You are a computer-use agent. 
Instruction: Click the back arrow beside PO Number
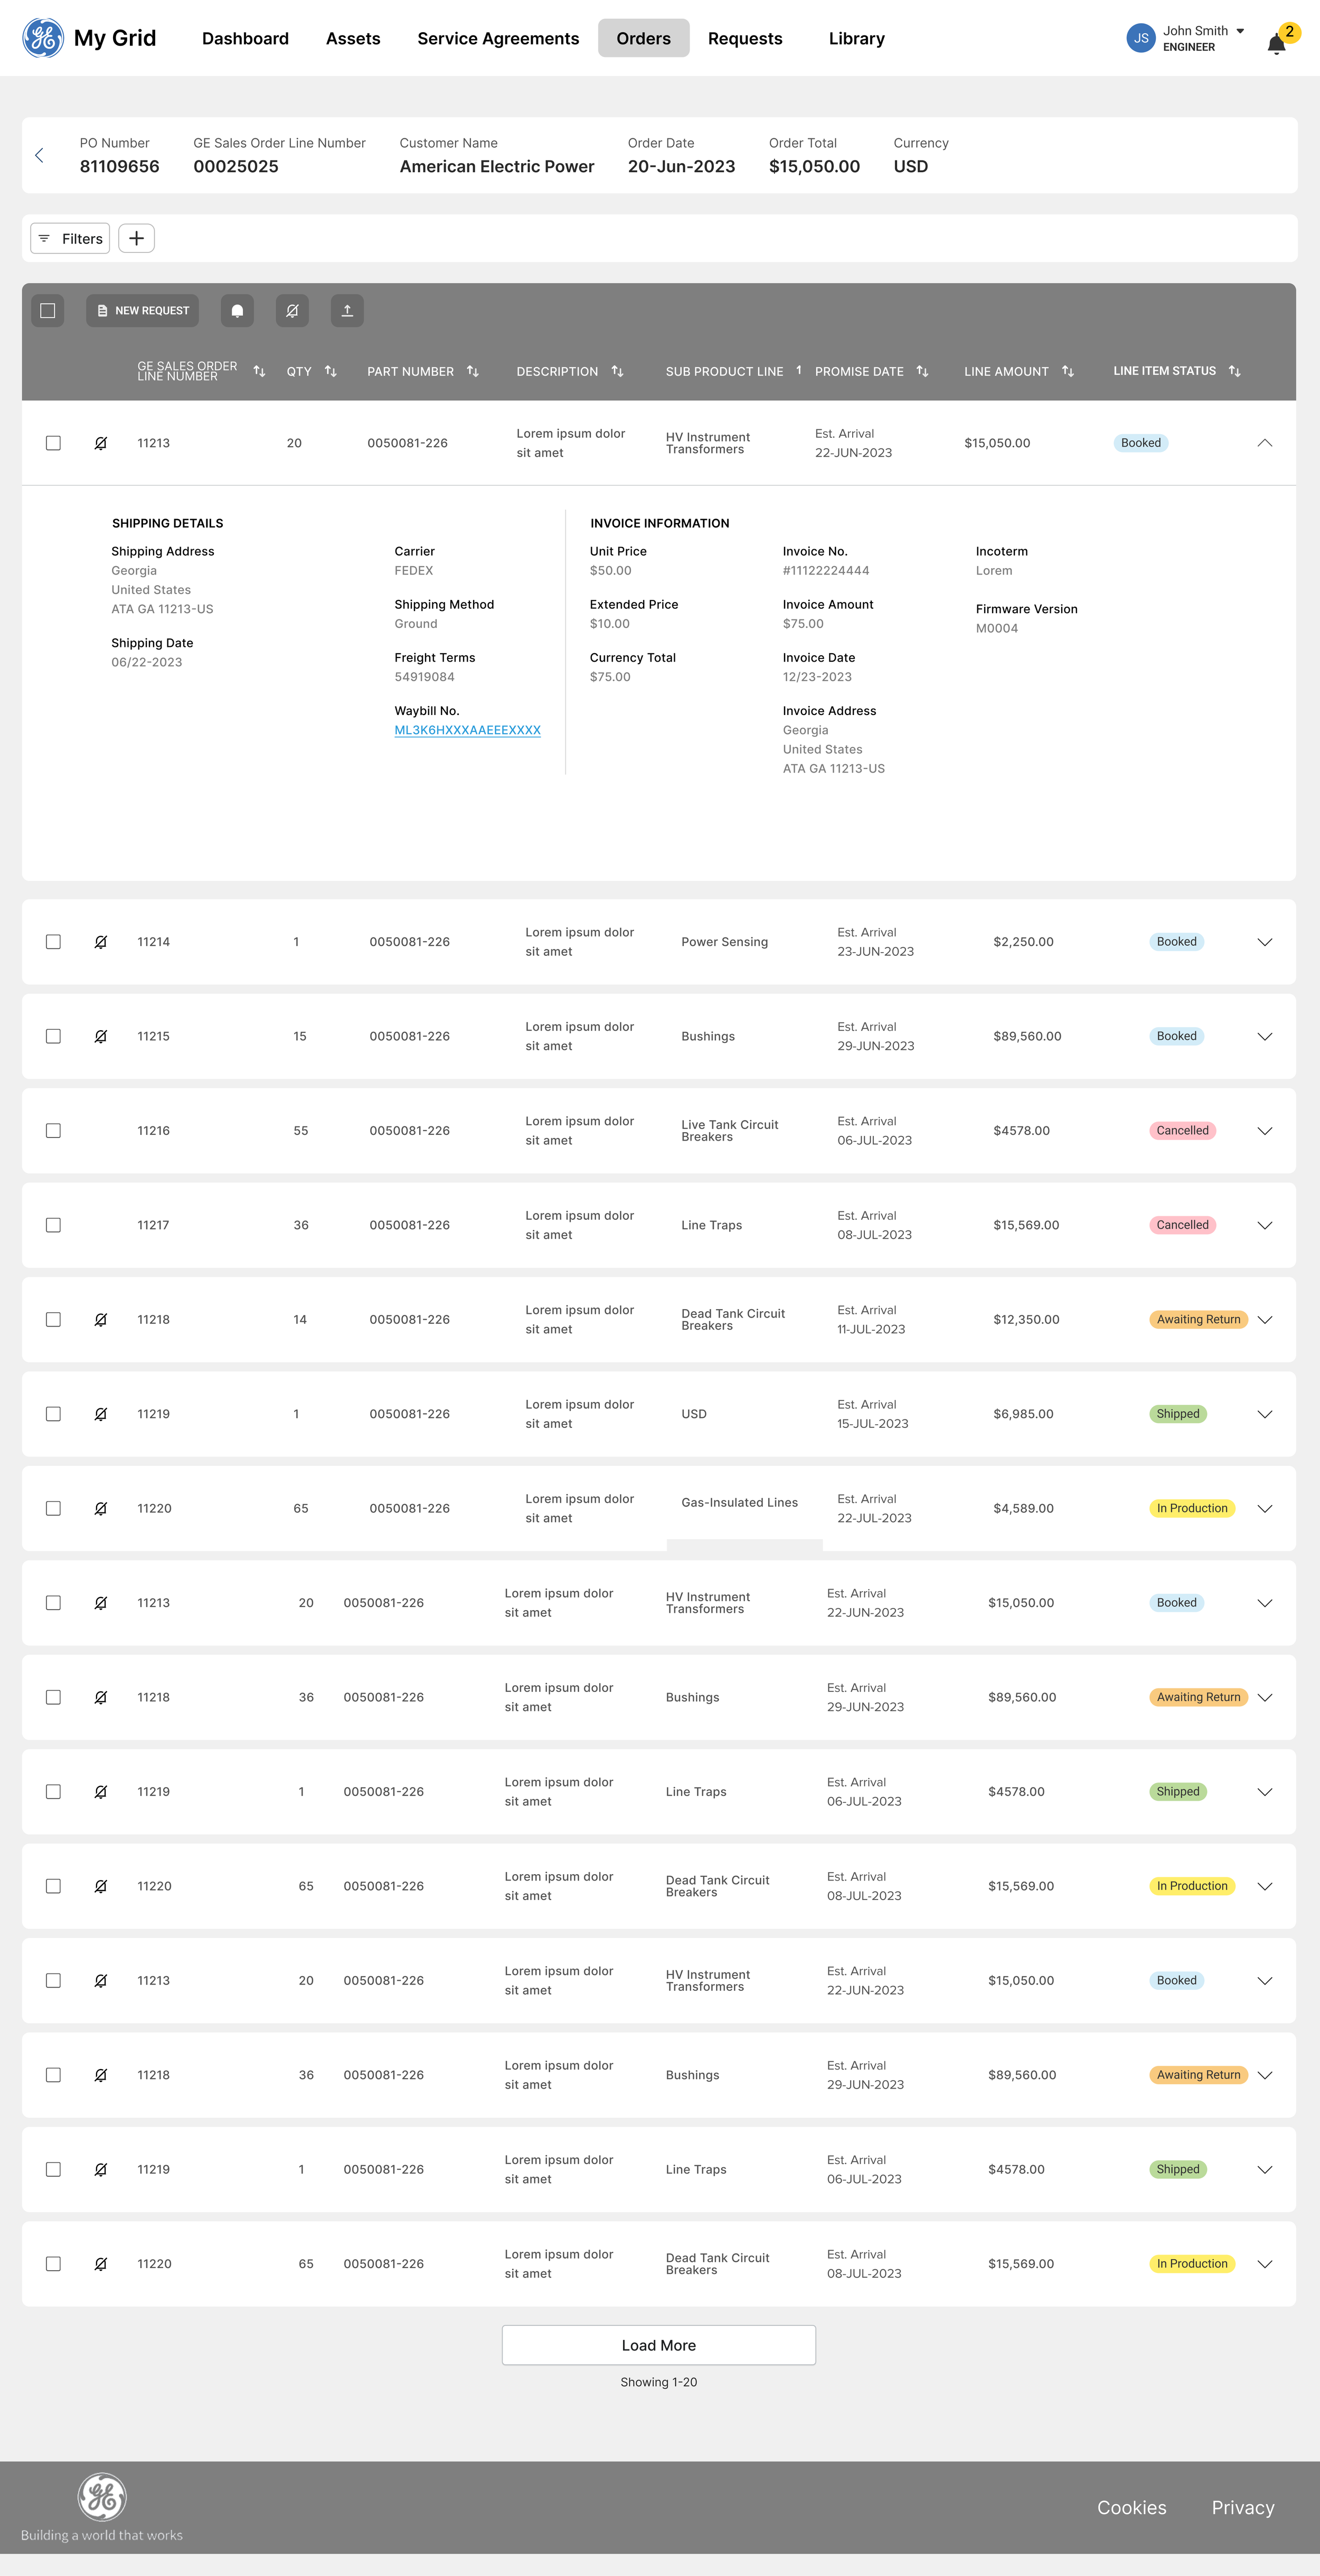(x=40, y=155)
